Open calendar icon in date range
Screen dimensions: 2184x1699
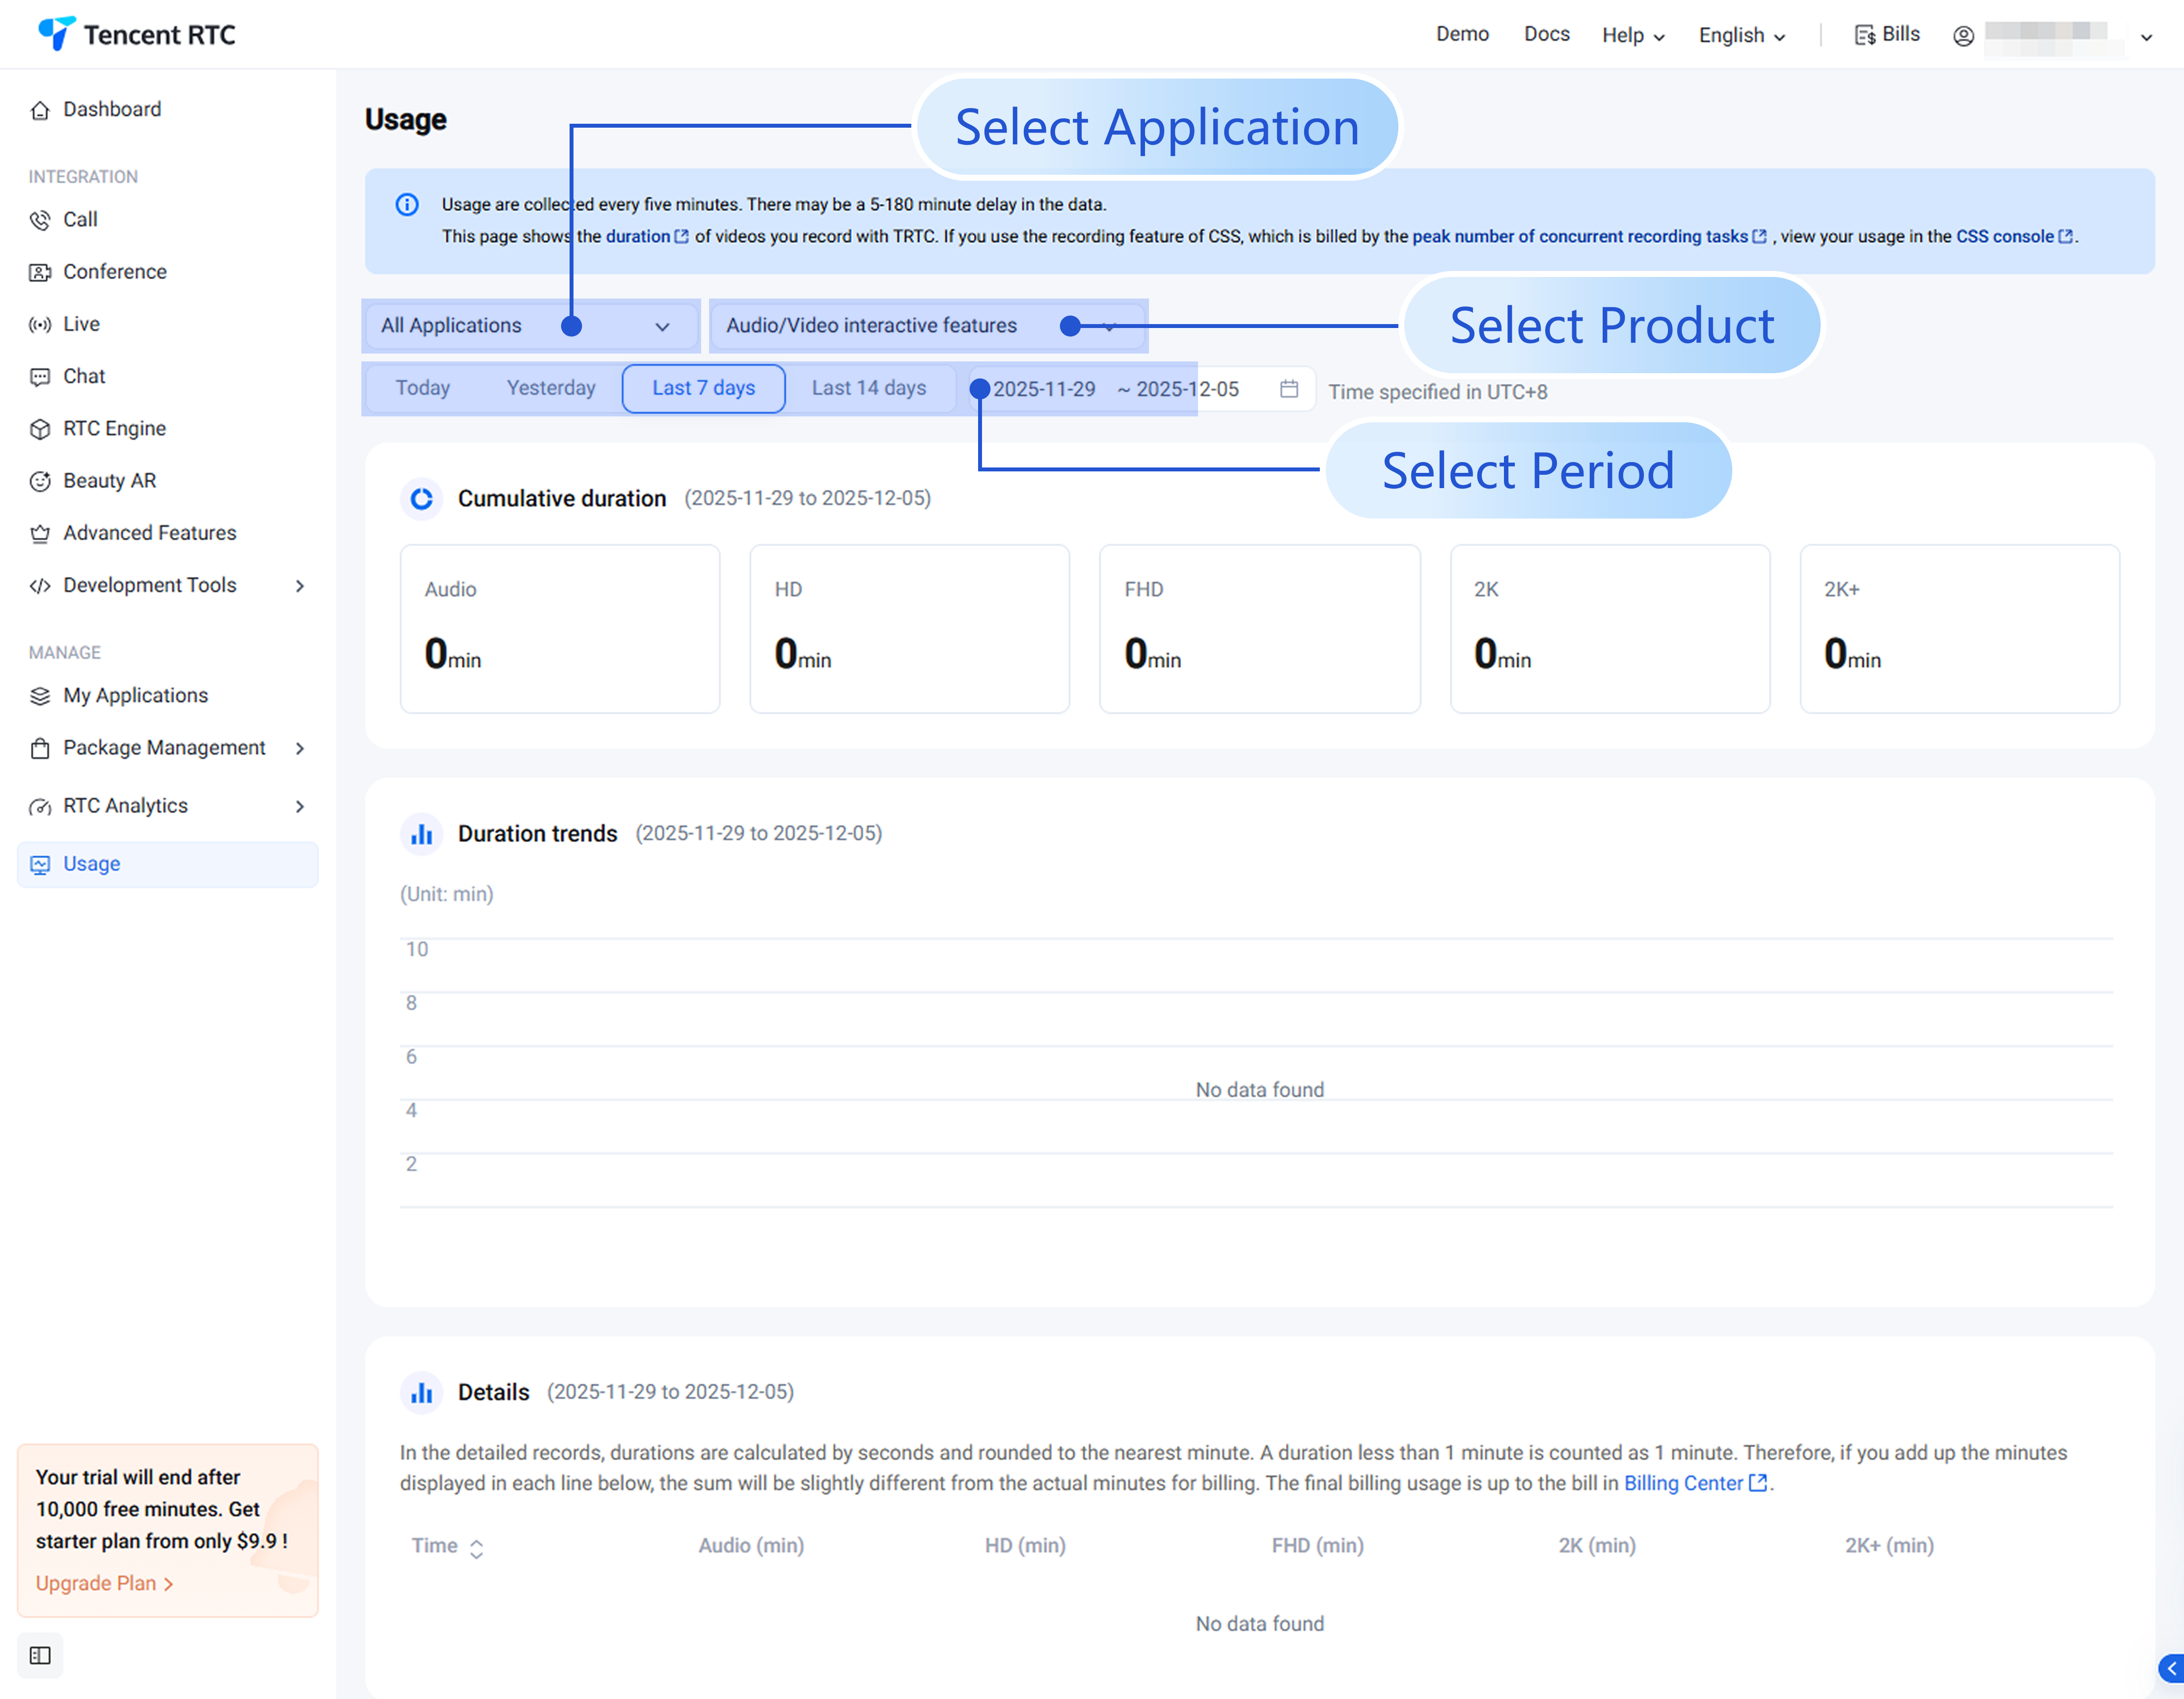(1289, 389)
